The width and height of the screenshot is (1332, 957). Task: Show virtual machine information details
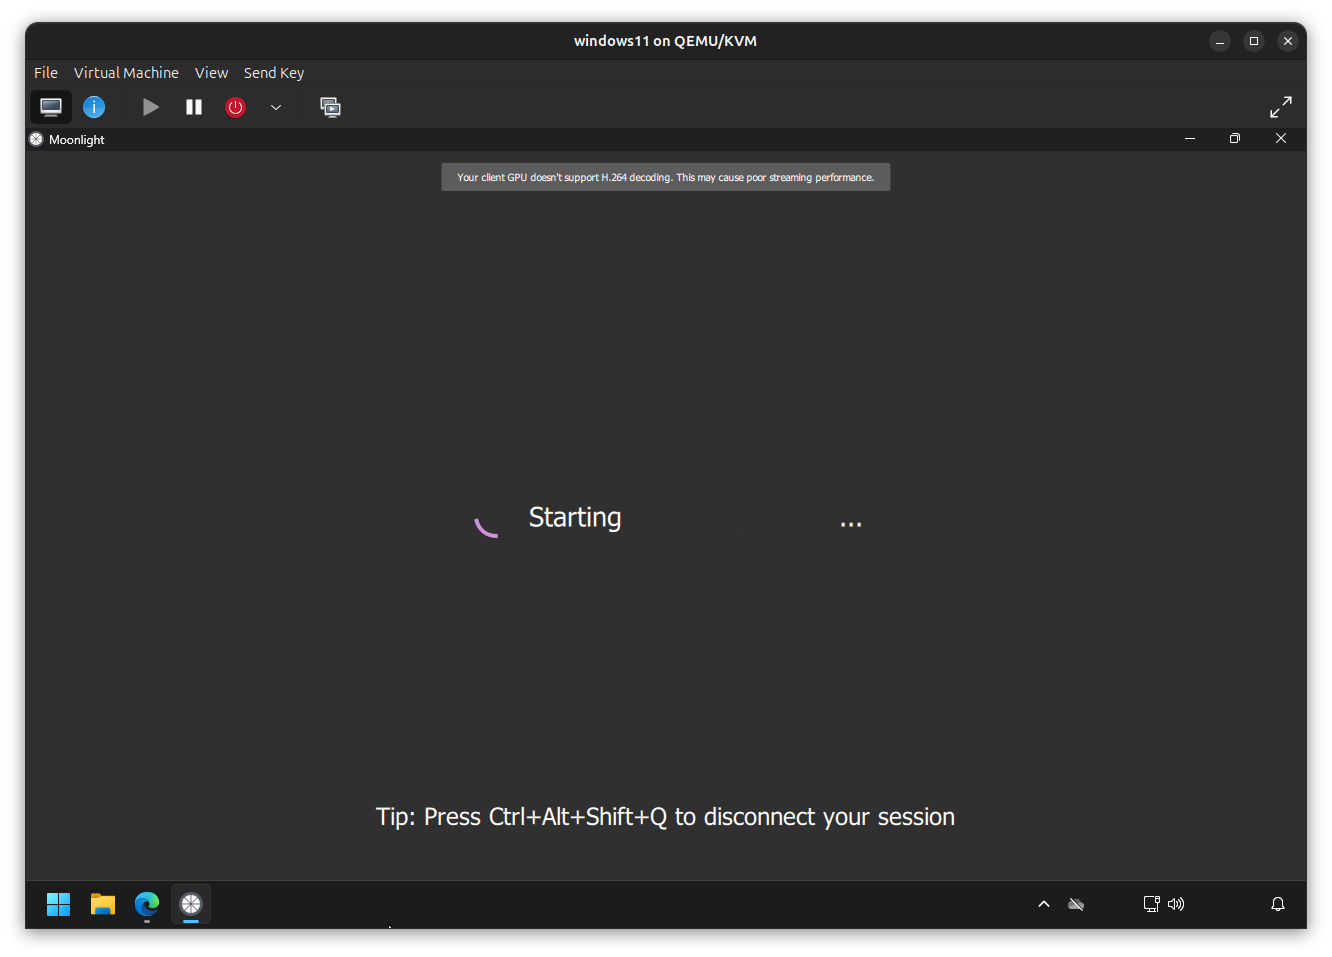(x=94, y=107)
